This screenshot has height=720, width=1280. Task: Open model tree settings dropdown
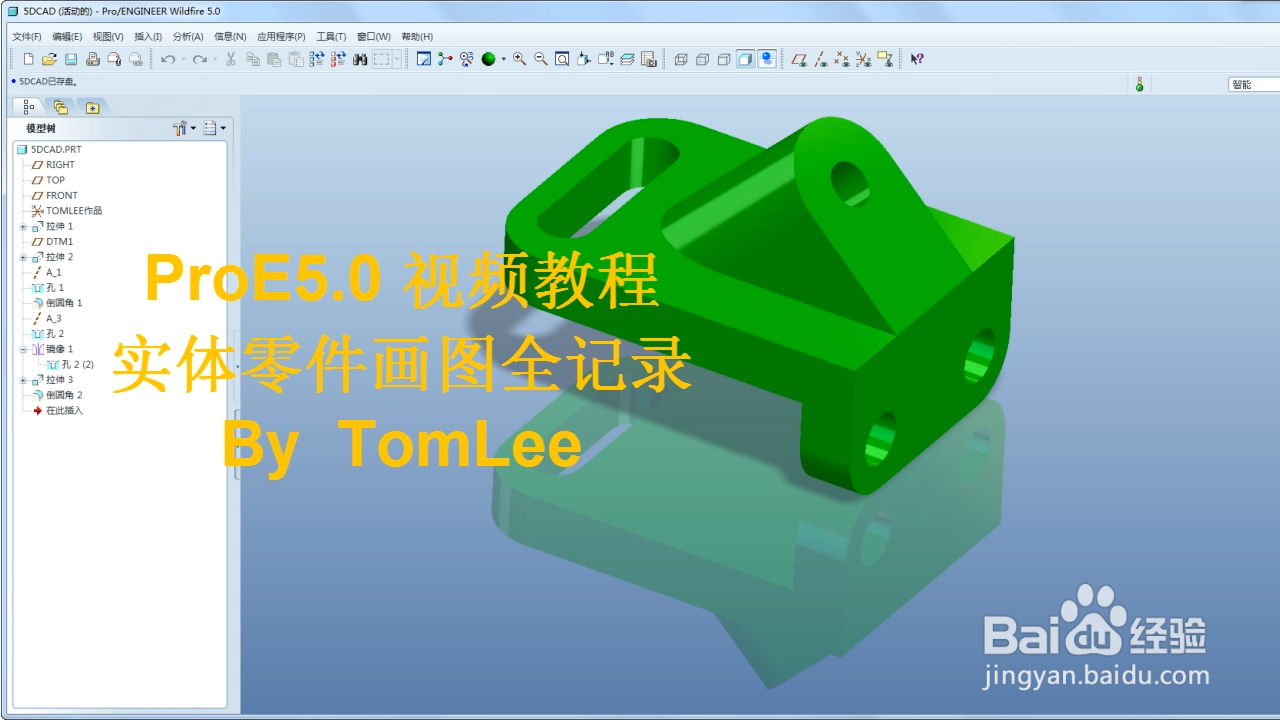pyautogui.click(x=184, y=128)
